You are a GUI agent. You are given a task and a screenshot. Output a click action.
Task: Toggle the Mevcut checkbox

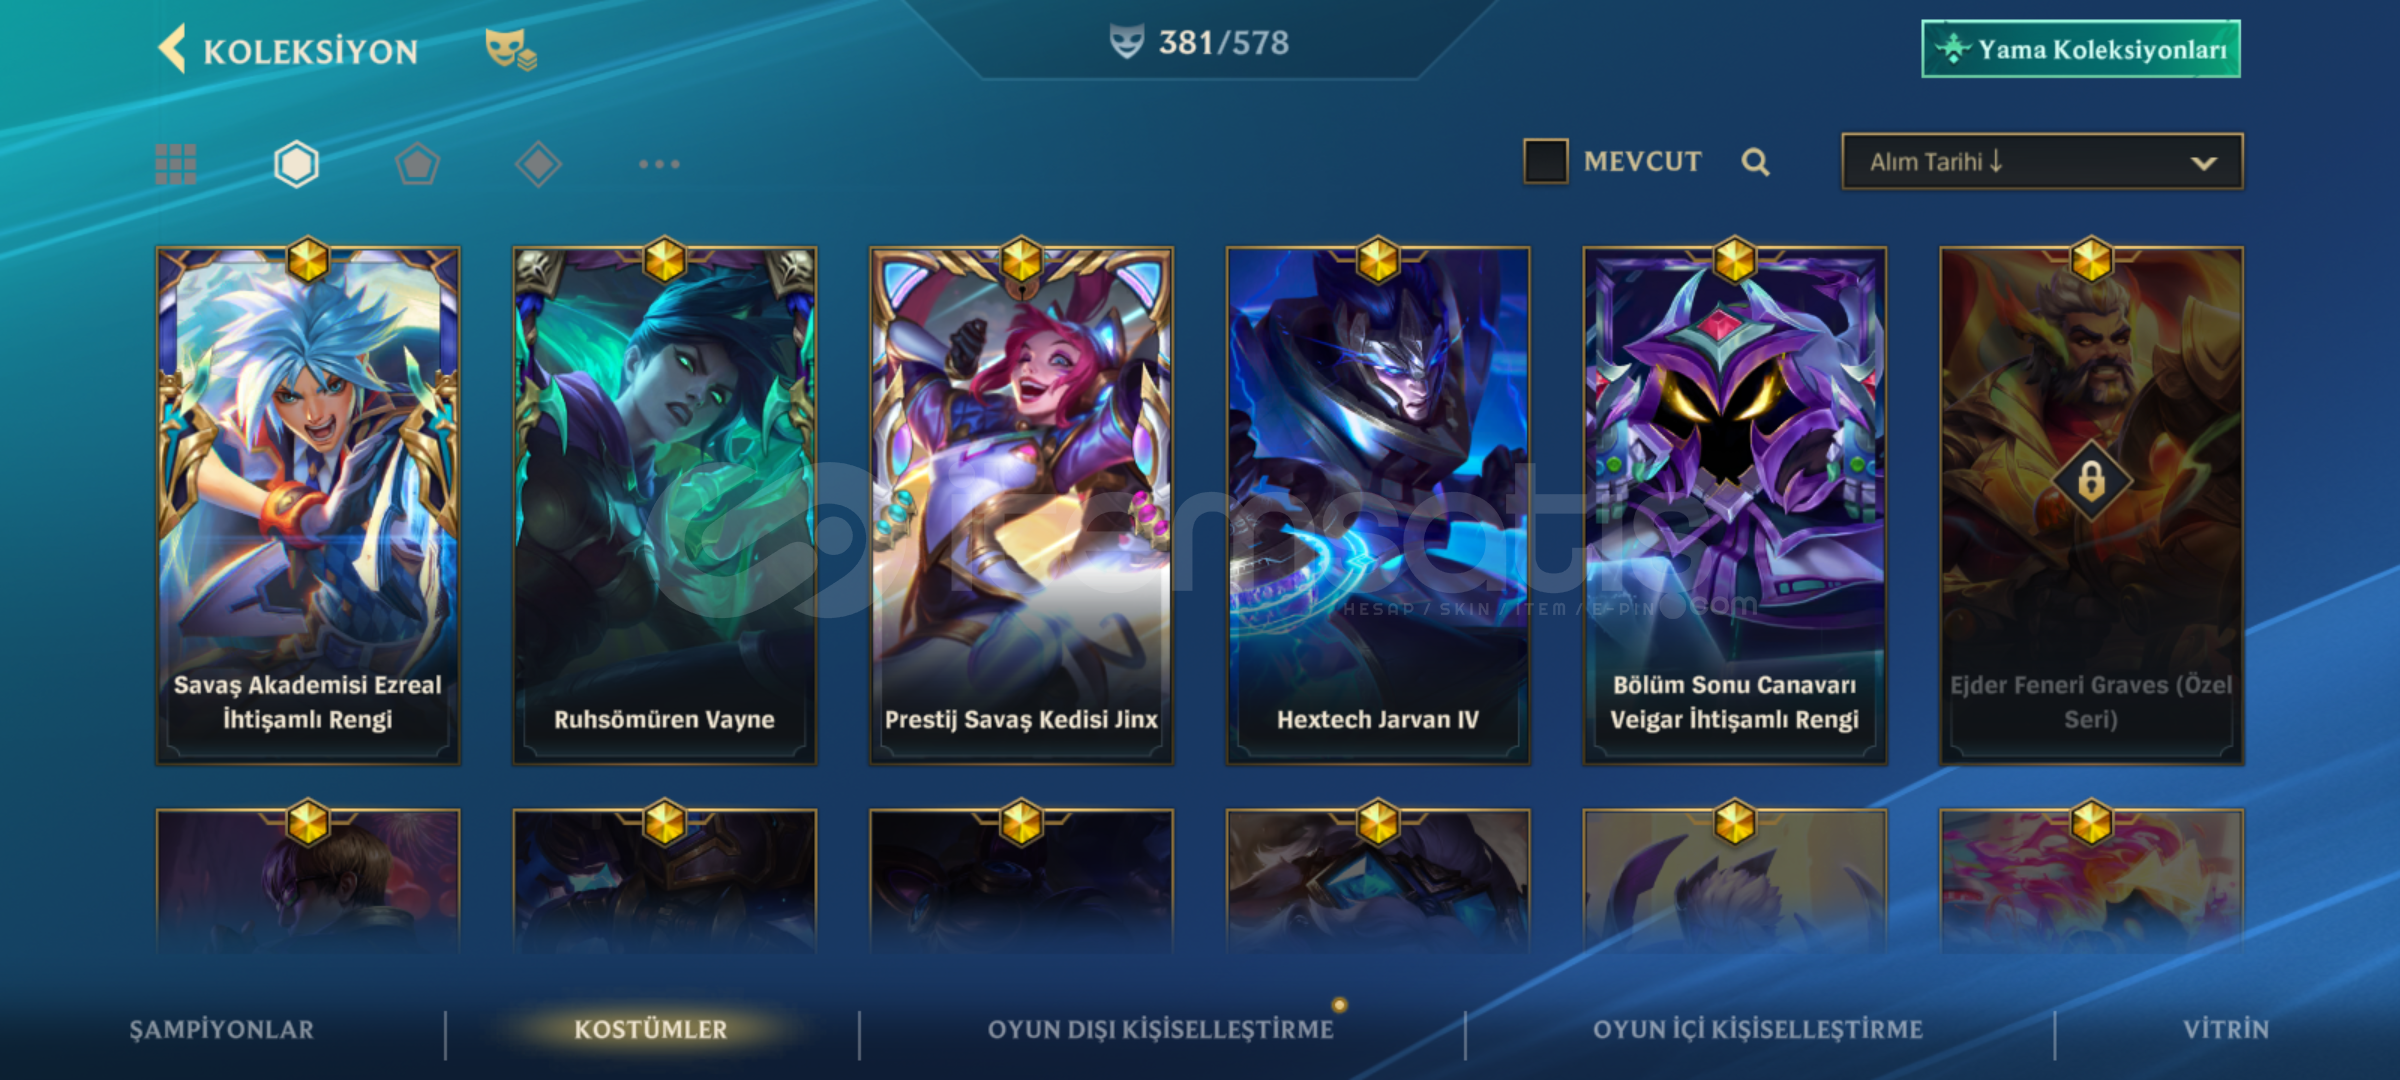pos(1545,161)
